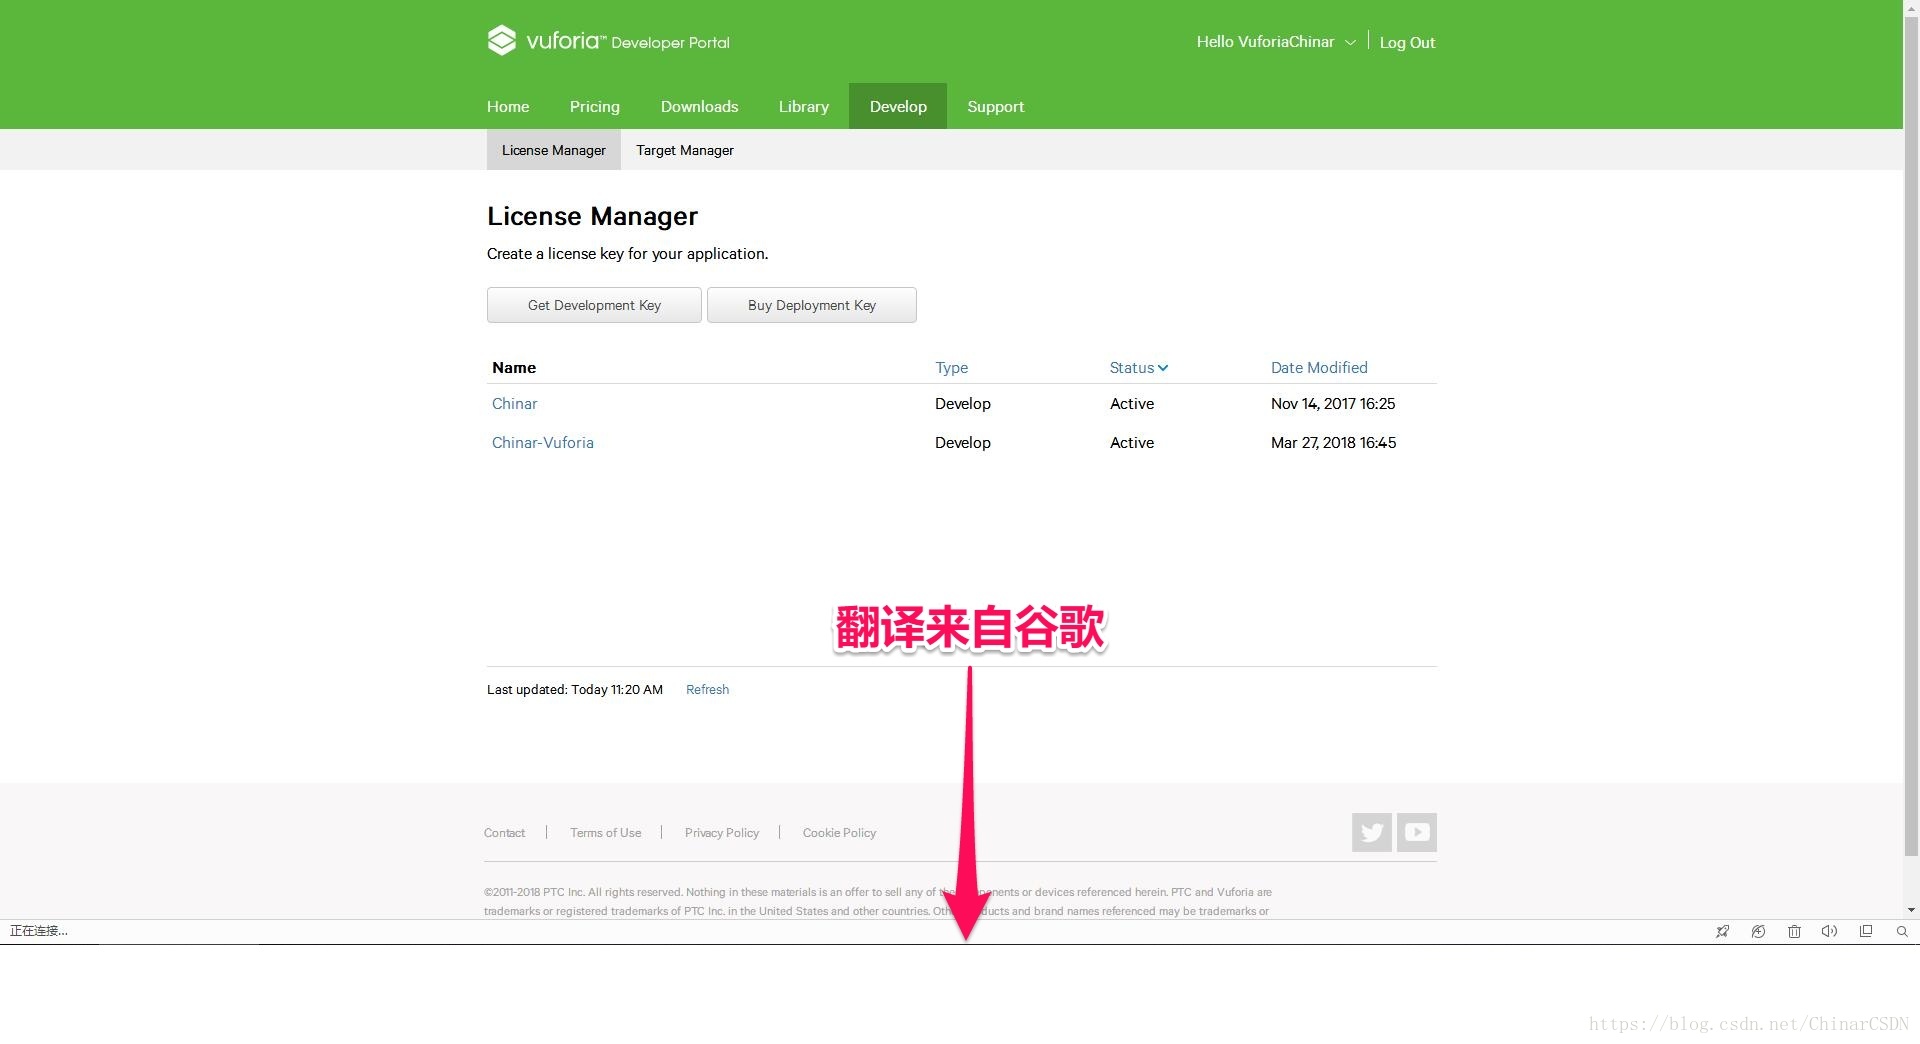Click the circular plus icon in status bar

click(x=1758, y=931)
